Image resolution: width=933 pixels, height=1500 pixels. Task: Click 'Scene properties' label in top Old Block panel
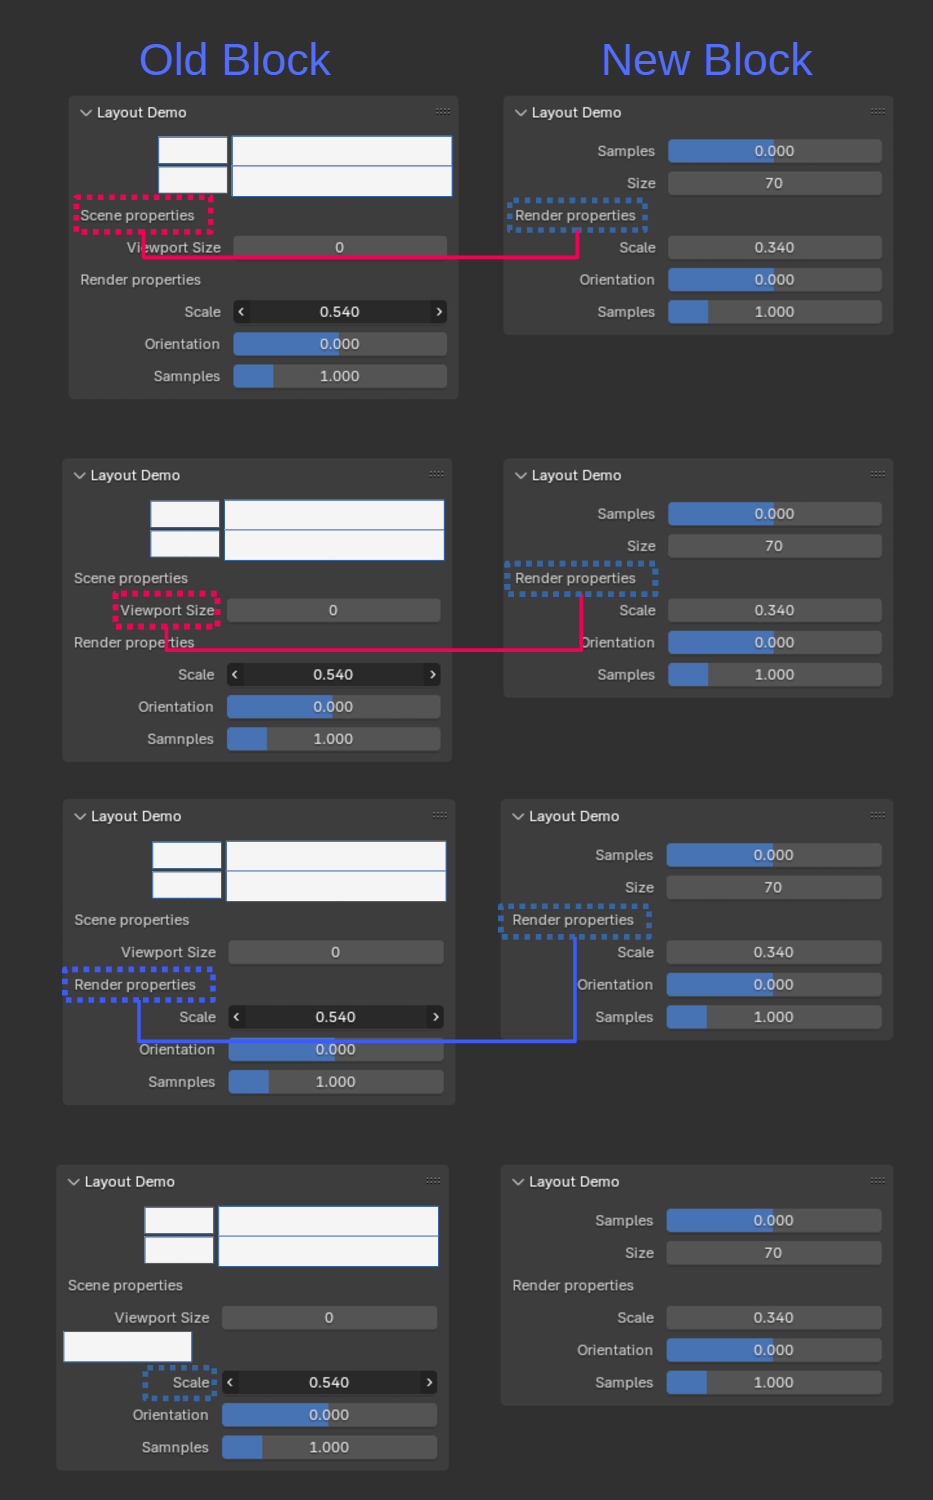pos(138,216)
